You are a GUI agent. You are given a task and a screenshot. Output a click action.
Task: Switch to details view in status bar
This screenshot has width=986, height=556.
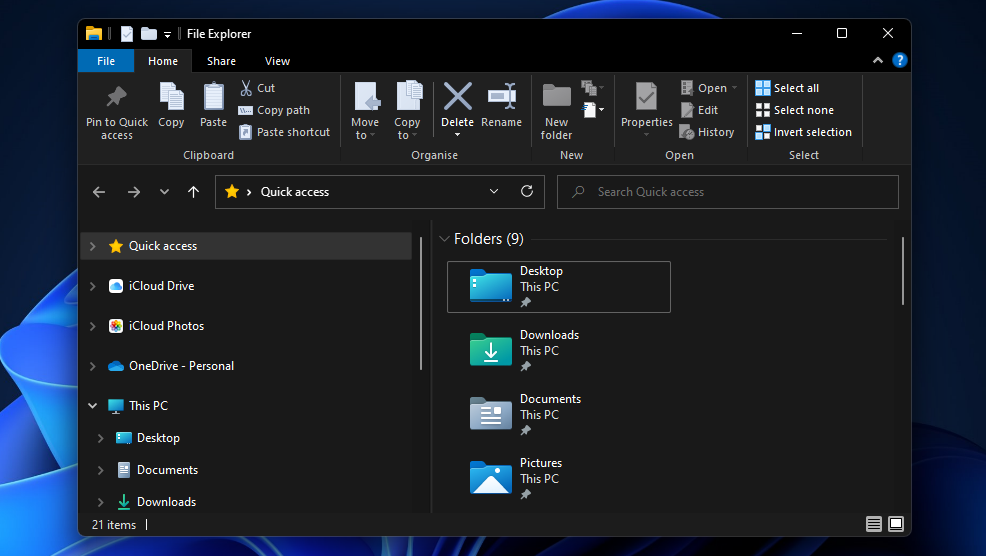pos(874,524)
